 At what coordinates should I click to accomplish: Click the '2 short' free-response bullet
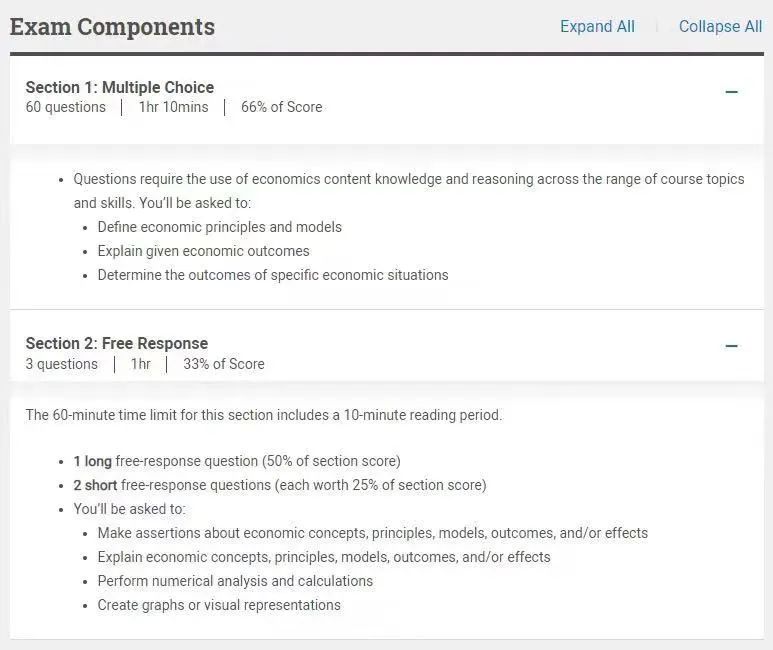280,485
